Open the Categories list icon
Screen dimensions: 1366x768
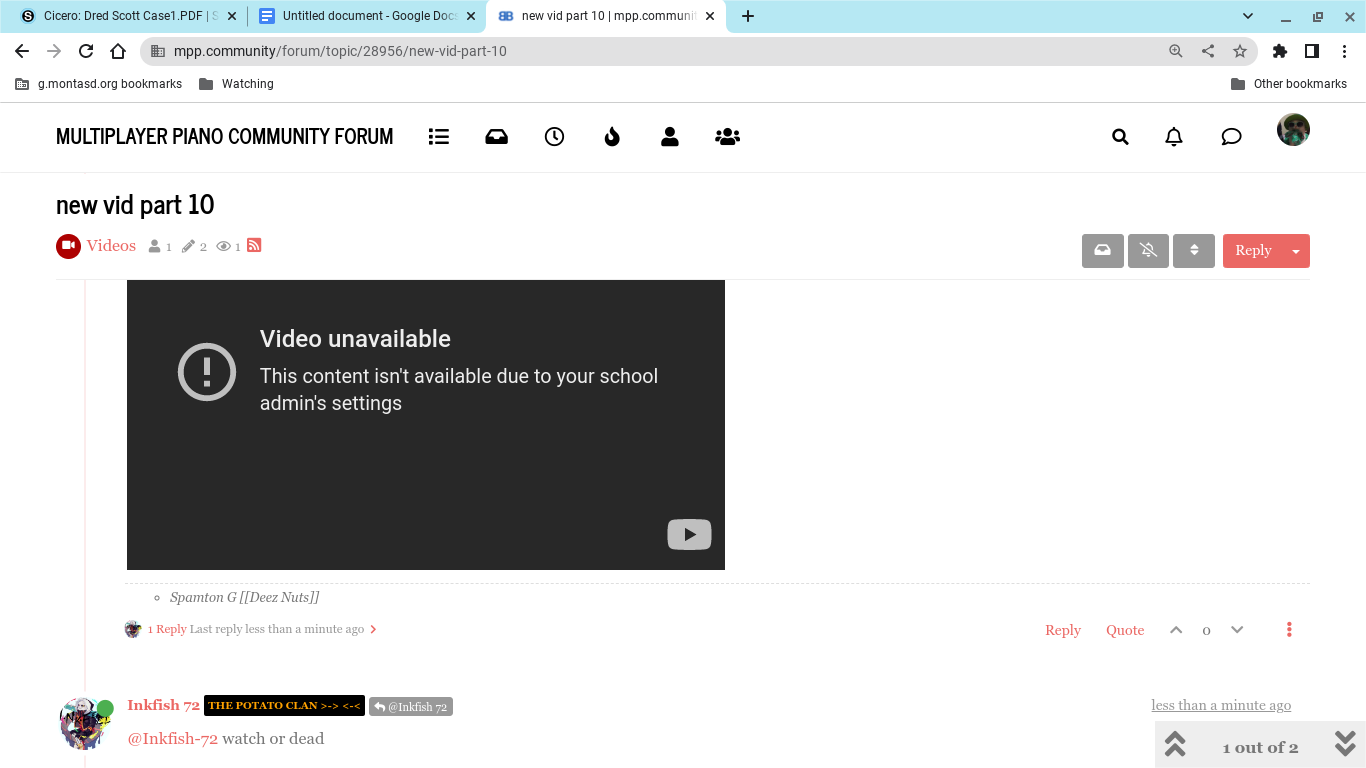(x=438, y=137)
